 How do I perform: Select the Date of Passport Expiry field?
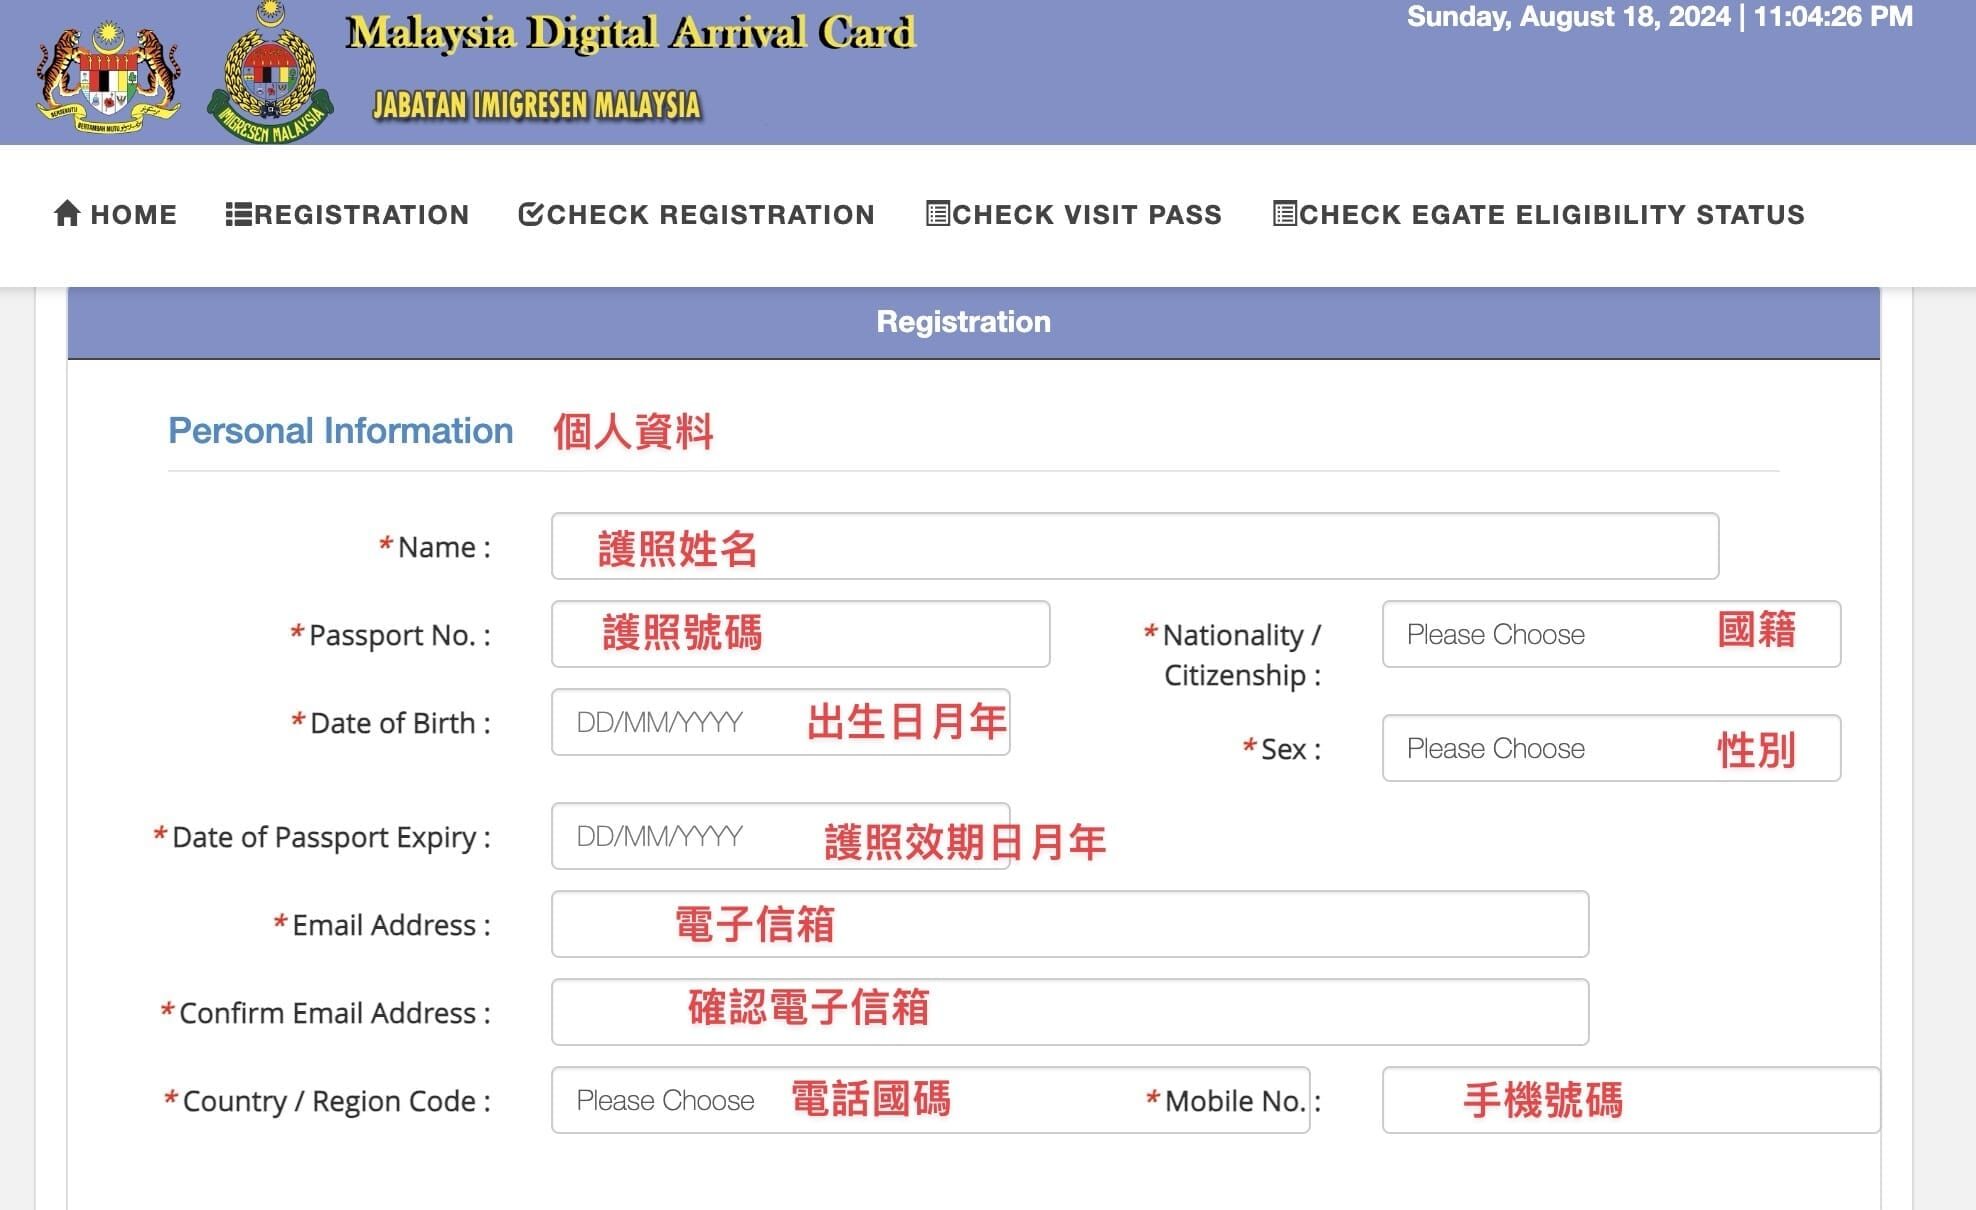pyautogui.click(x=780, y=836)
